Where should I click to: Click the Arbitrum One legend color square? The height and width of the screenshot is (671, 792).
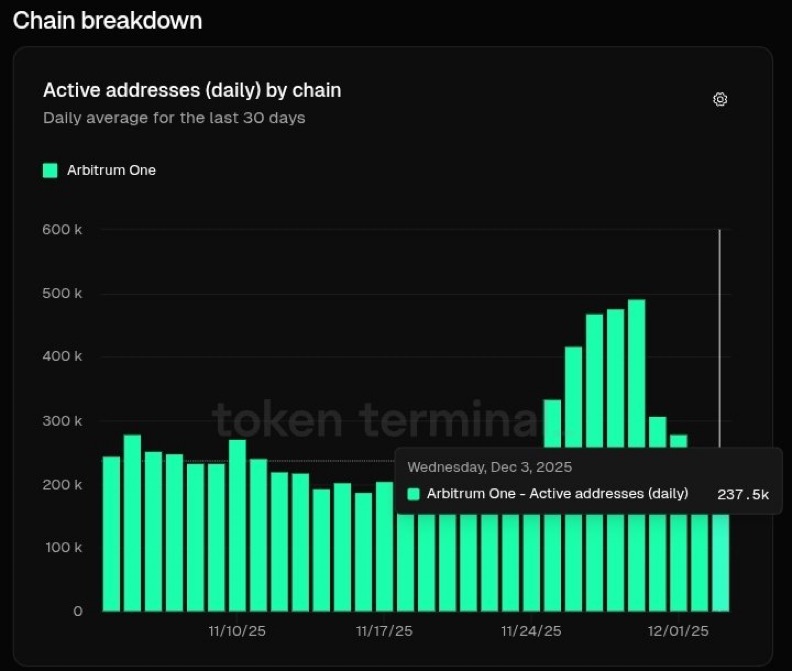click(x=50, y=170)
